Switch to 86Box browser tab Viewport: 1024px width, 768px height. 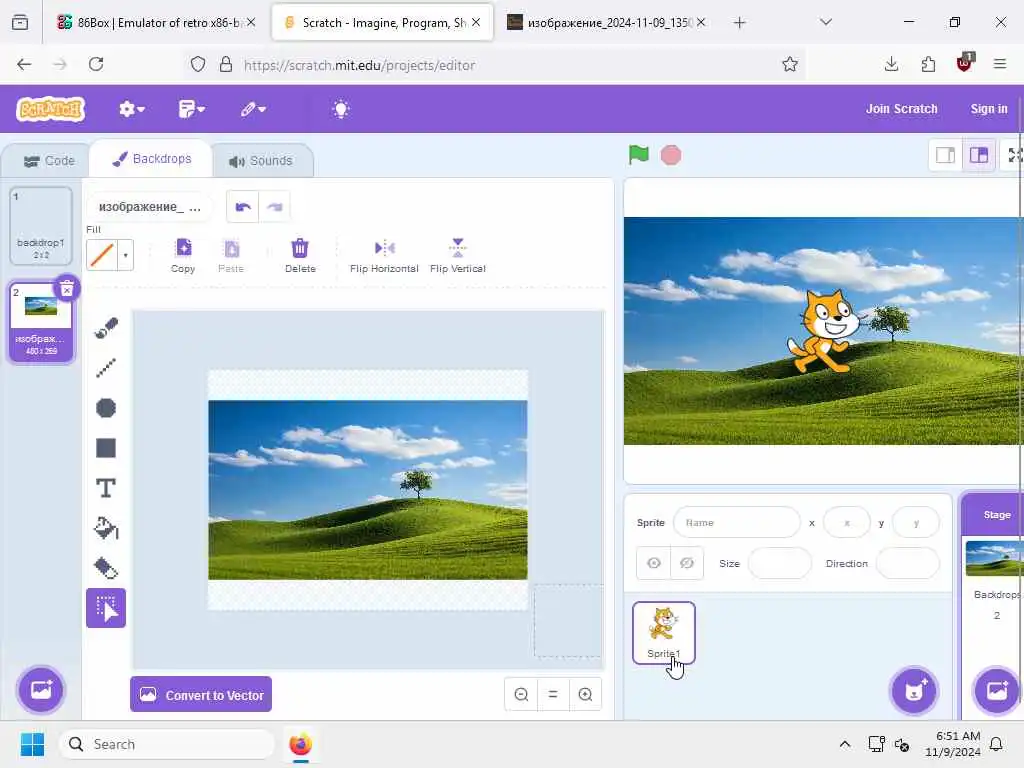[x=155, y=22]
